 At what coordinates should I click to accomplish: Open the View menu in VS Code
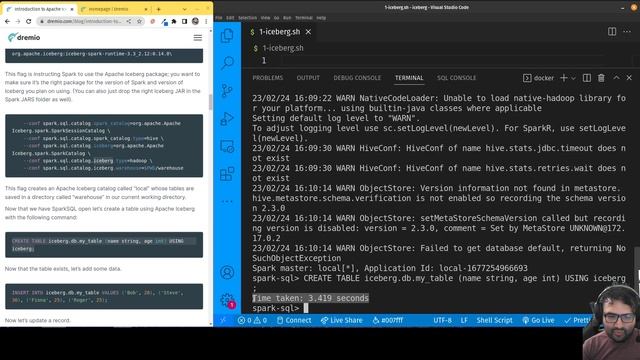(265, 18)
